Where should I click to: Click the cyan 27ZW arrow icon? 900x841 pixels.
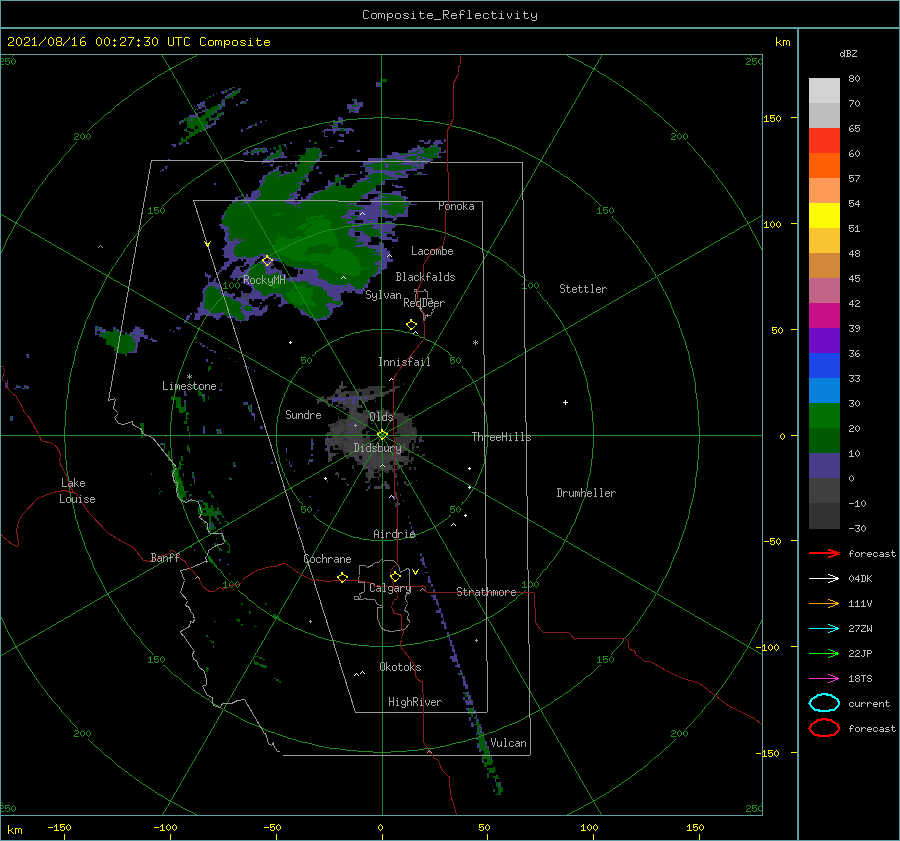point(824,629)
